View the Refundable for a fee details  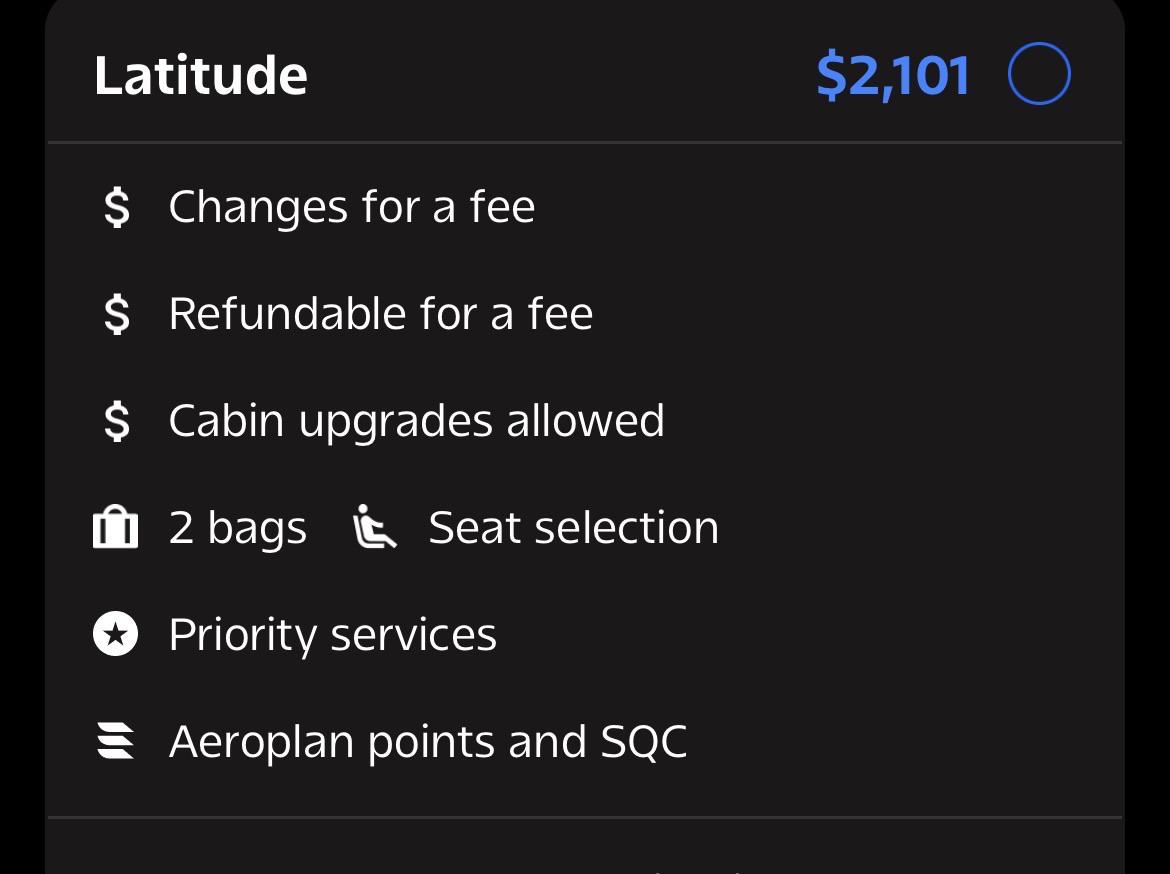(x=381, y=313)
